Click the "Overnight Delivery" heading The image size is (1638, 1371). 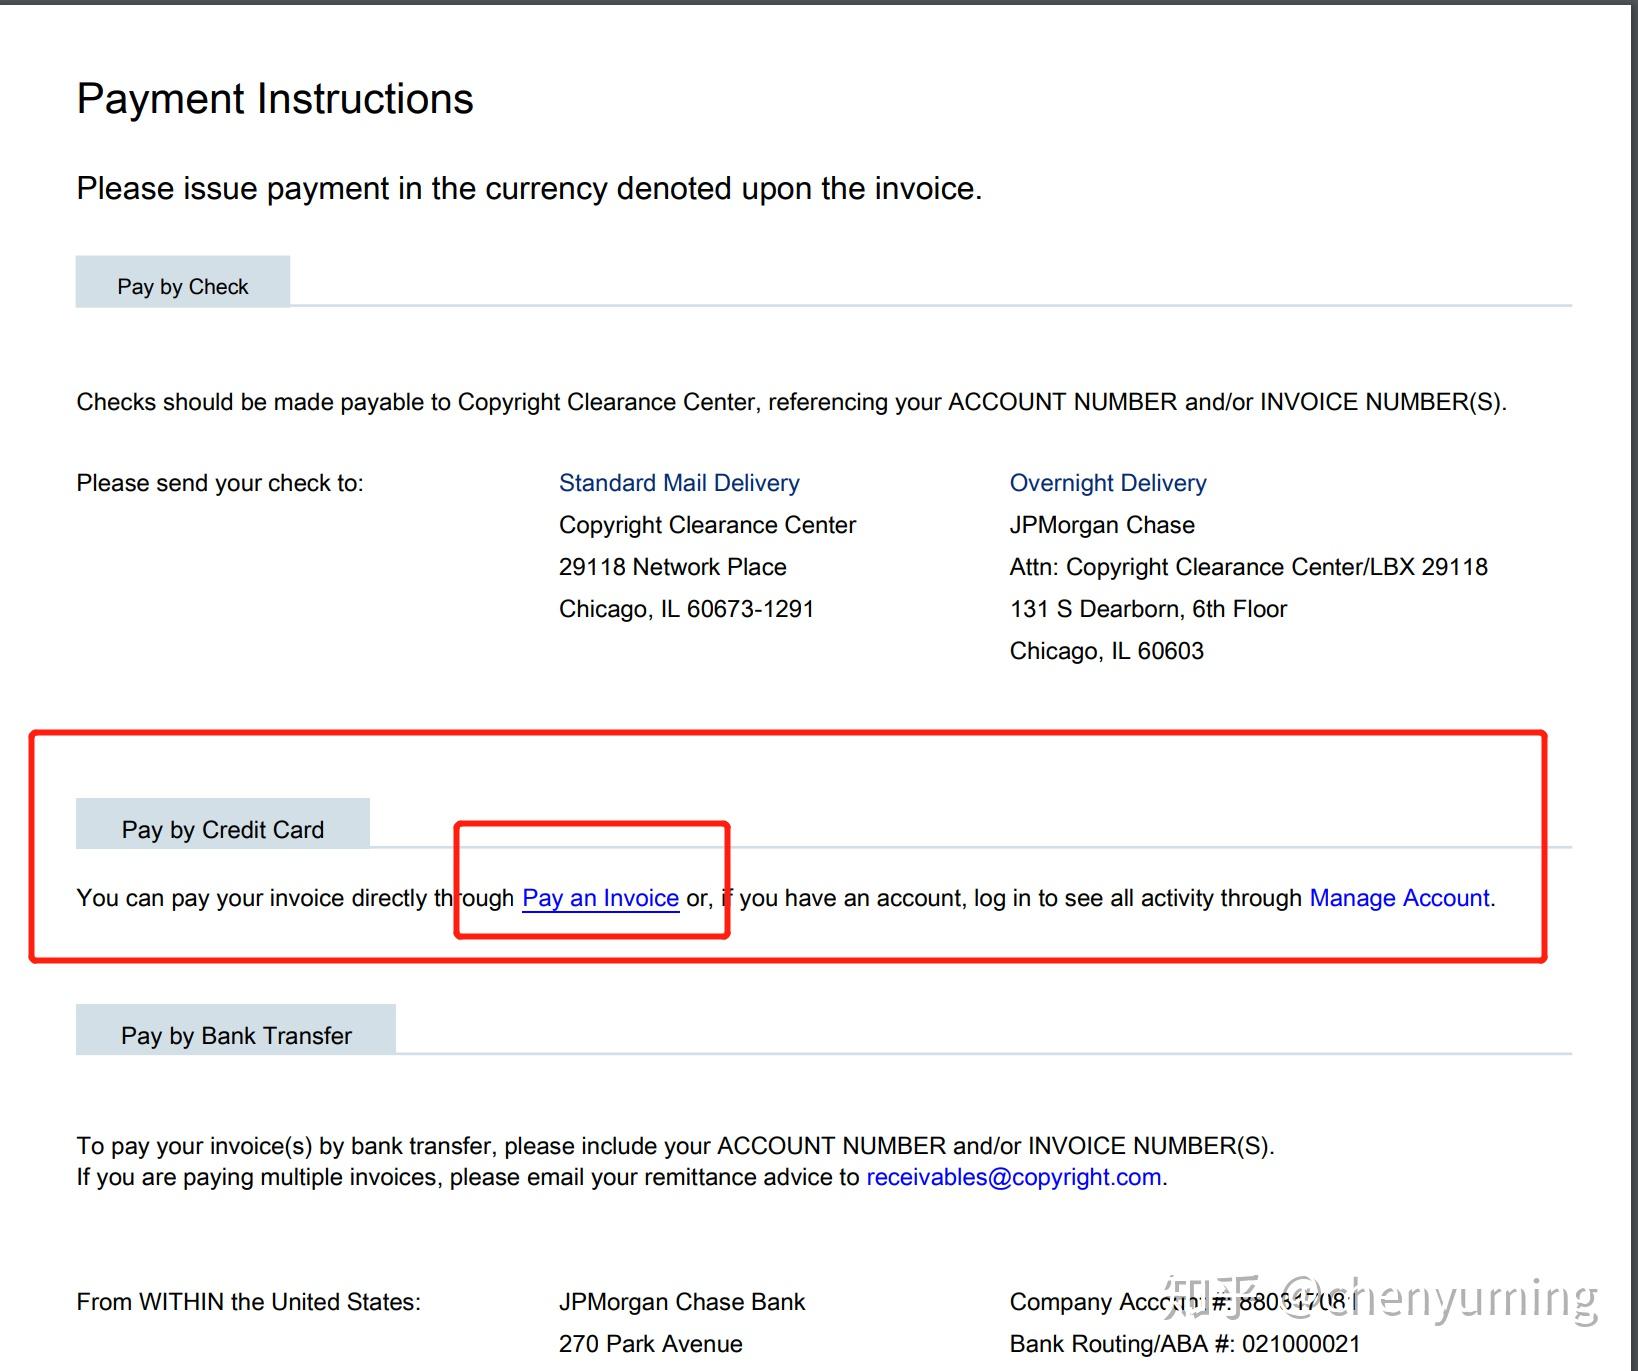point(1108,483)
